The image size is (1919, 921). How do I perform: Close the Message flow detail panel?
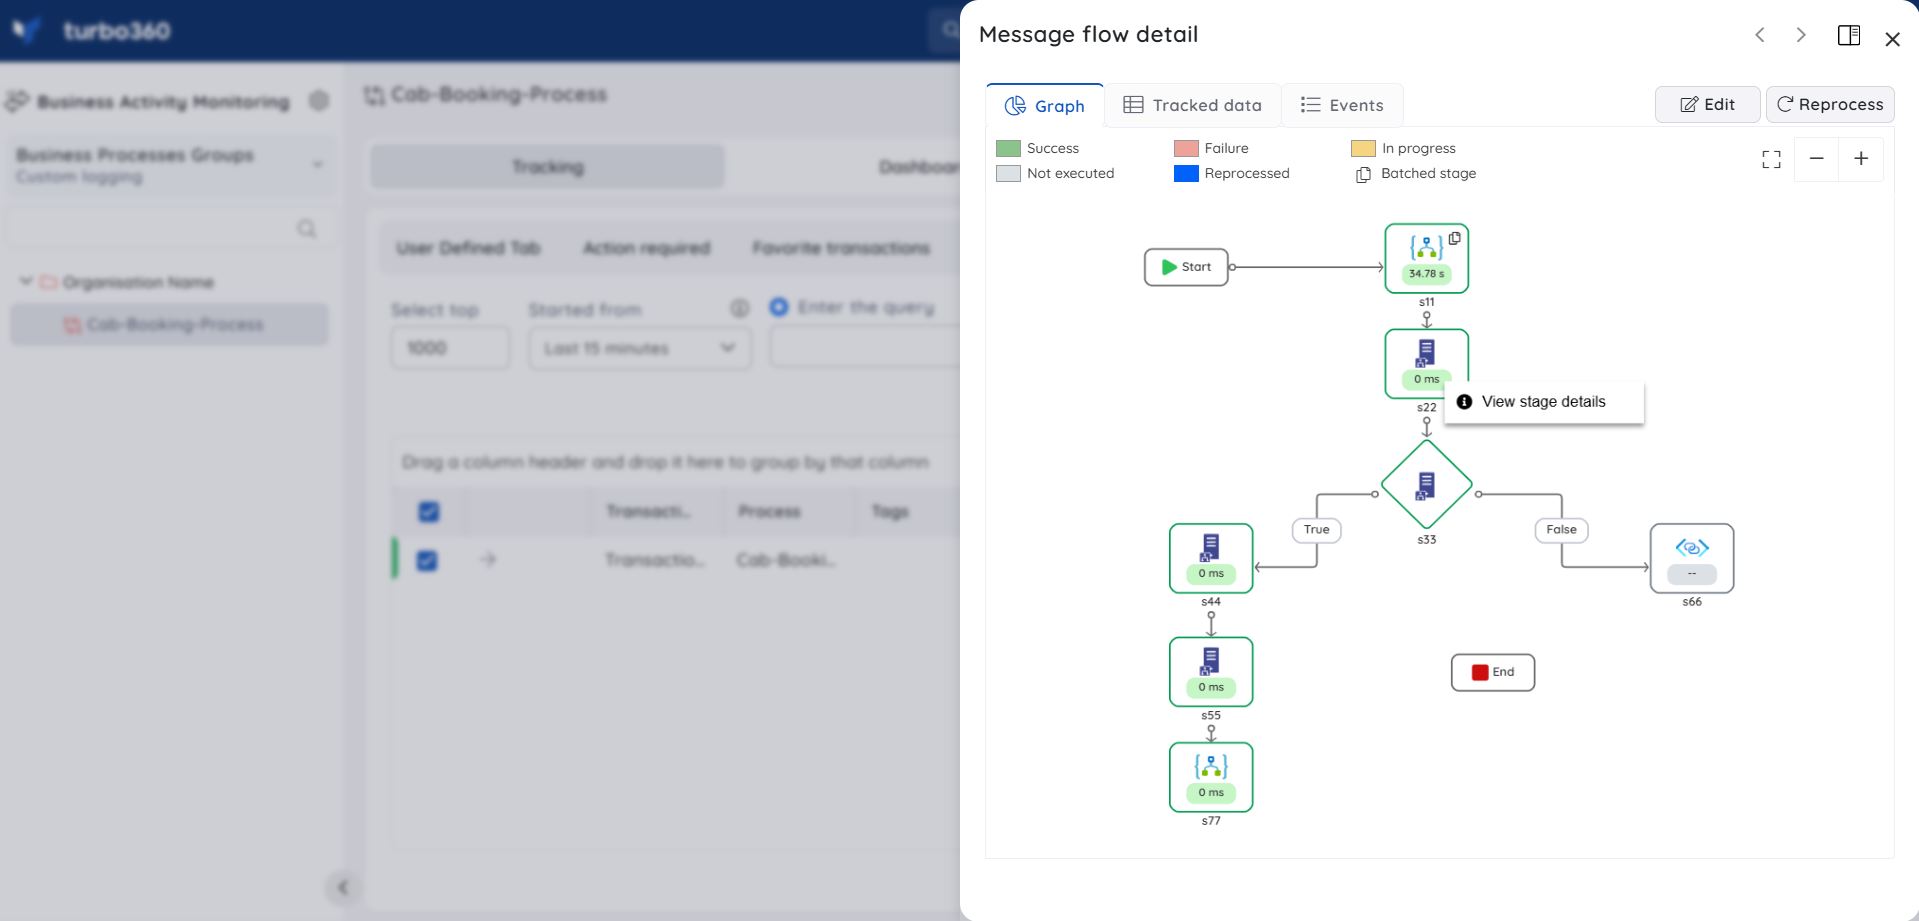1892,39
